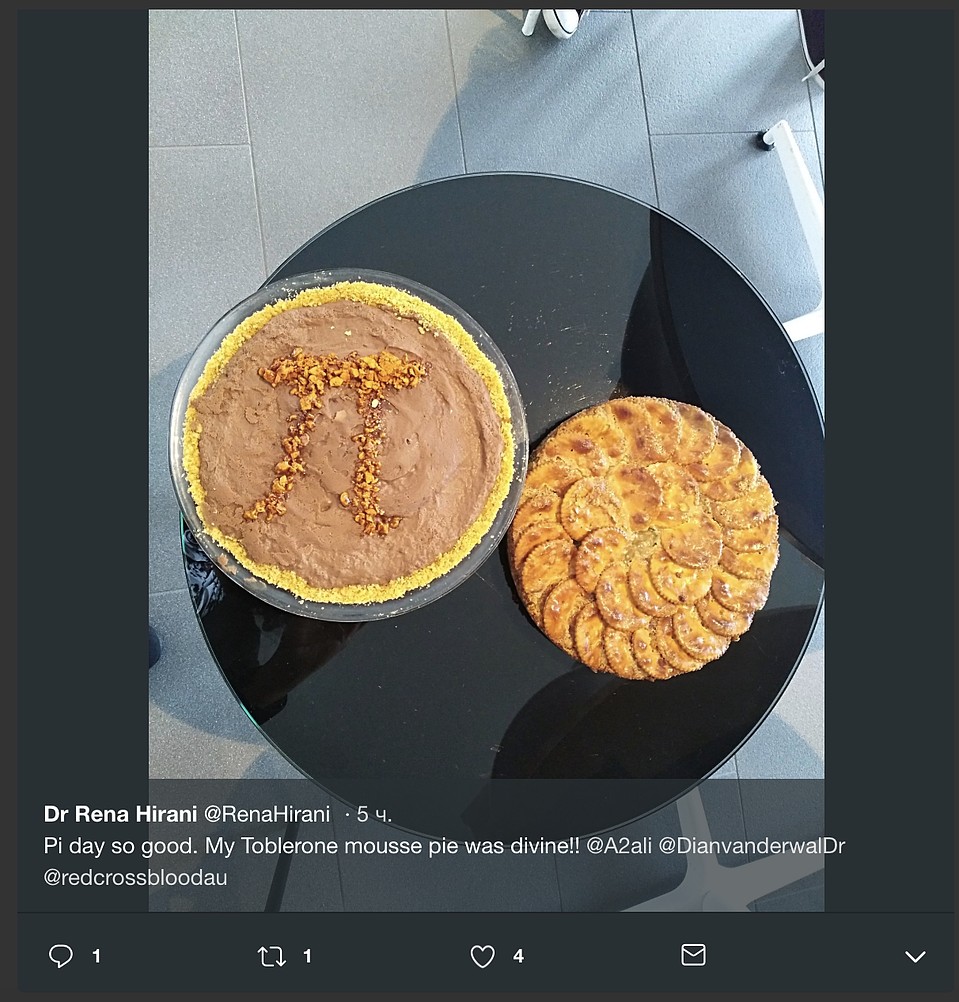Screen dimensions: 959x1002
Task: Open the @RenaHirani handle link
Action: [x=267, y=814]
